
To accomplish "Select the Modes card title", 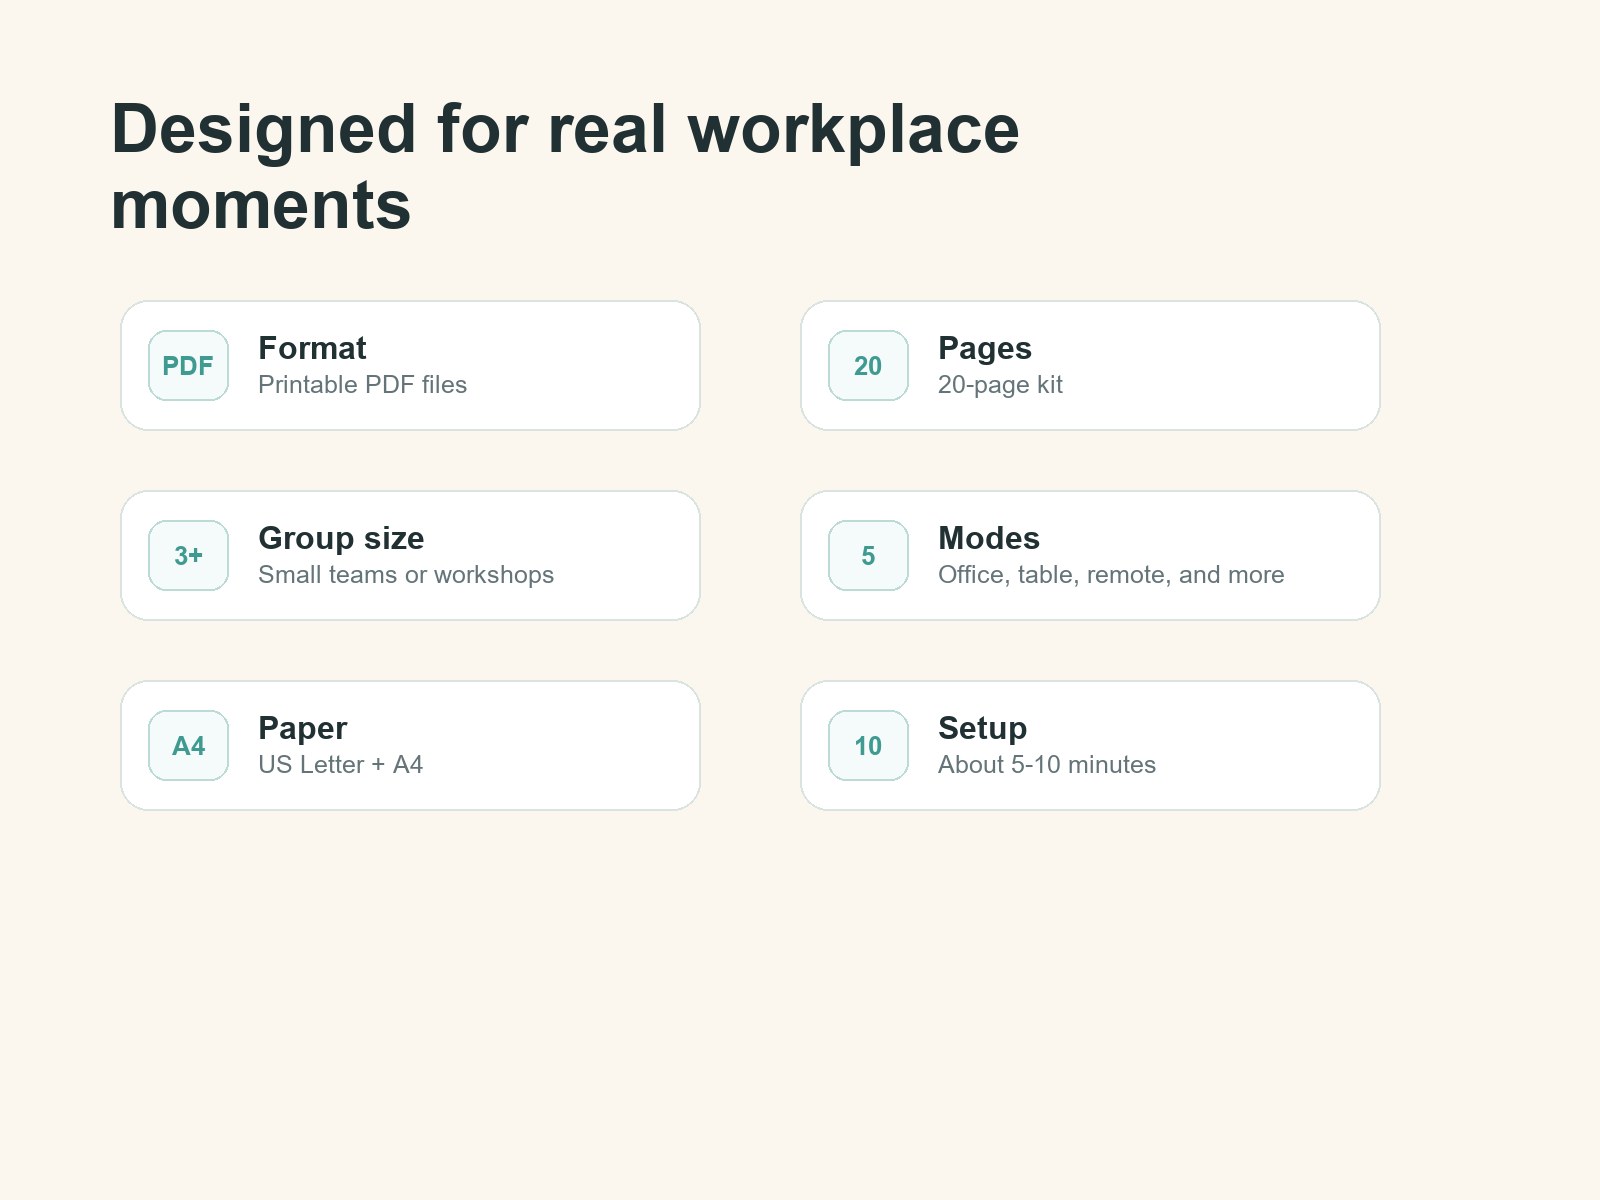I will pyautogui.click(x=989, y=538).
